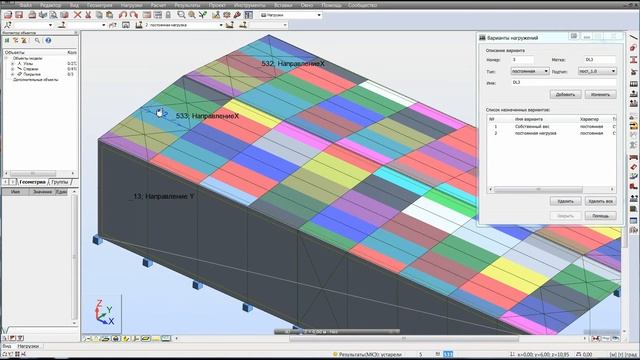Switch to the Группы tab

60,182
